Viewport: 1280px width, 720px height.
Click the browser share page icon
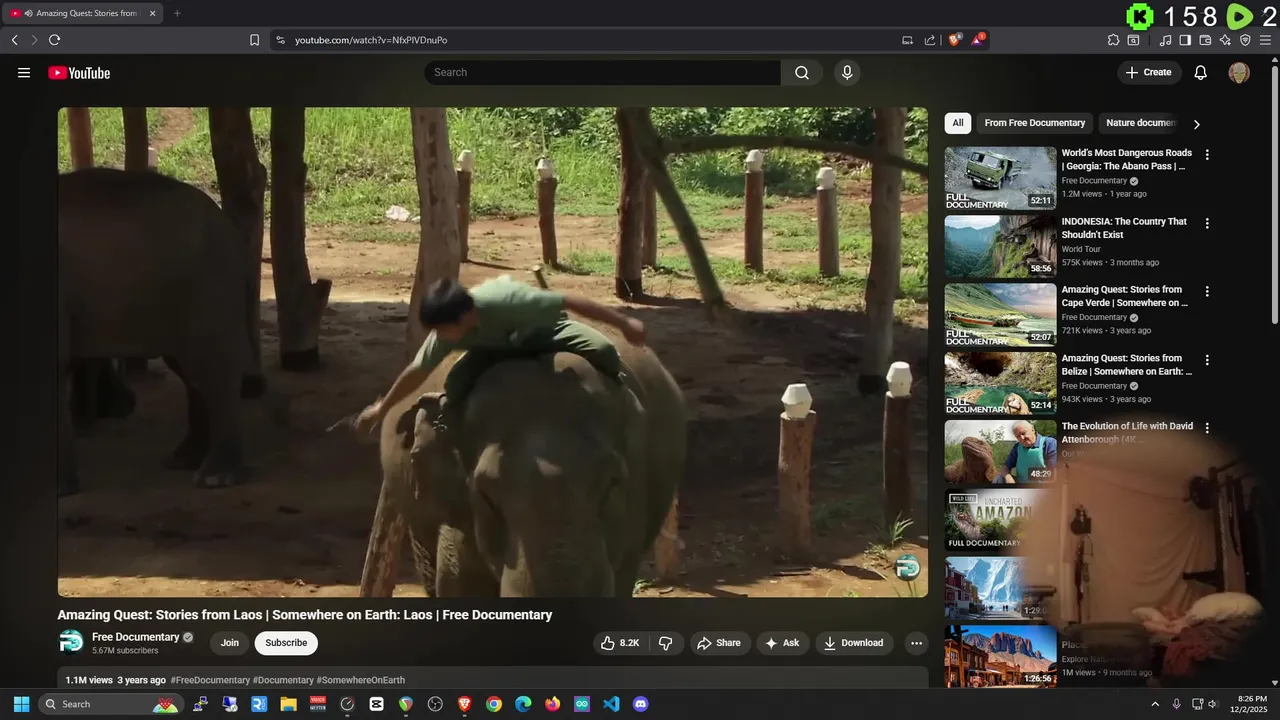(930, 40)
